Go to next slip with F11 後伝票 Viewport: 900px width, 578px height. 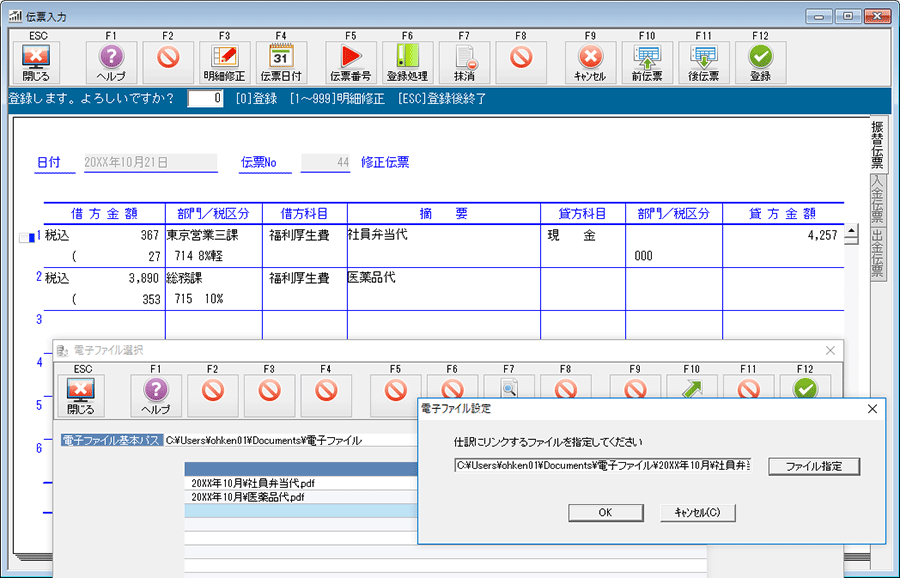[x=704, y=63]
